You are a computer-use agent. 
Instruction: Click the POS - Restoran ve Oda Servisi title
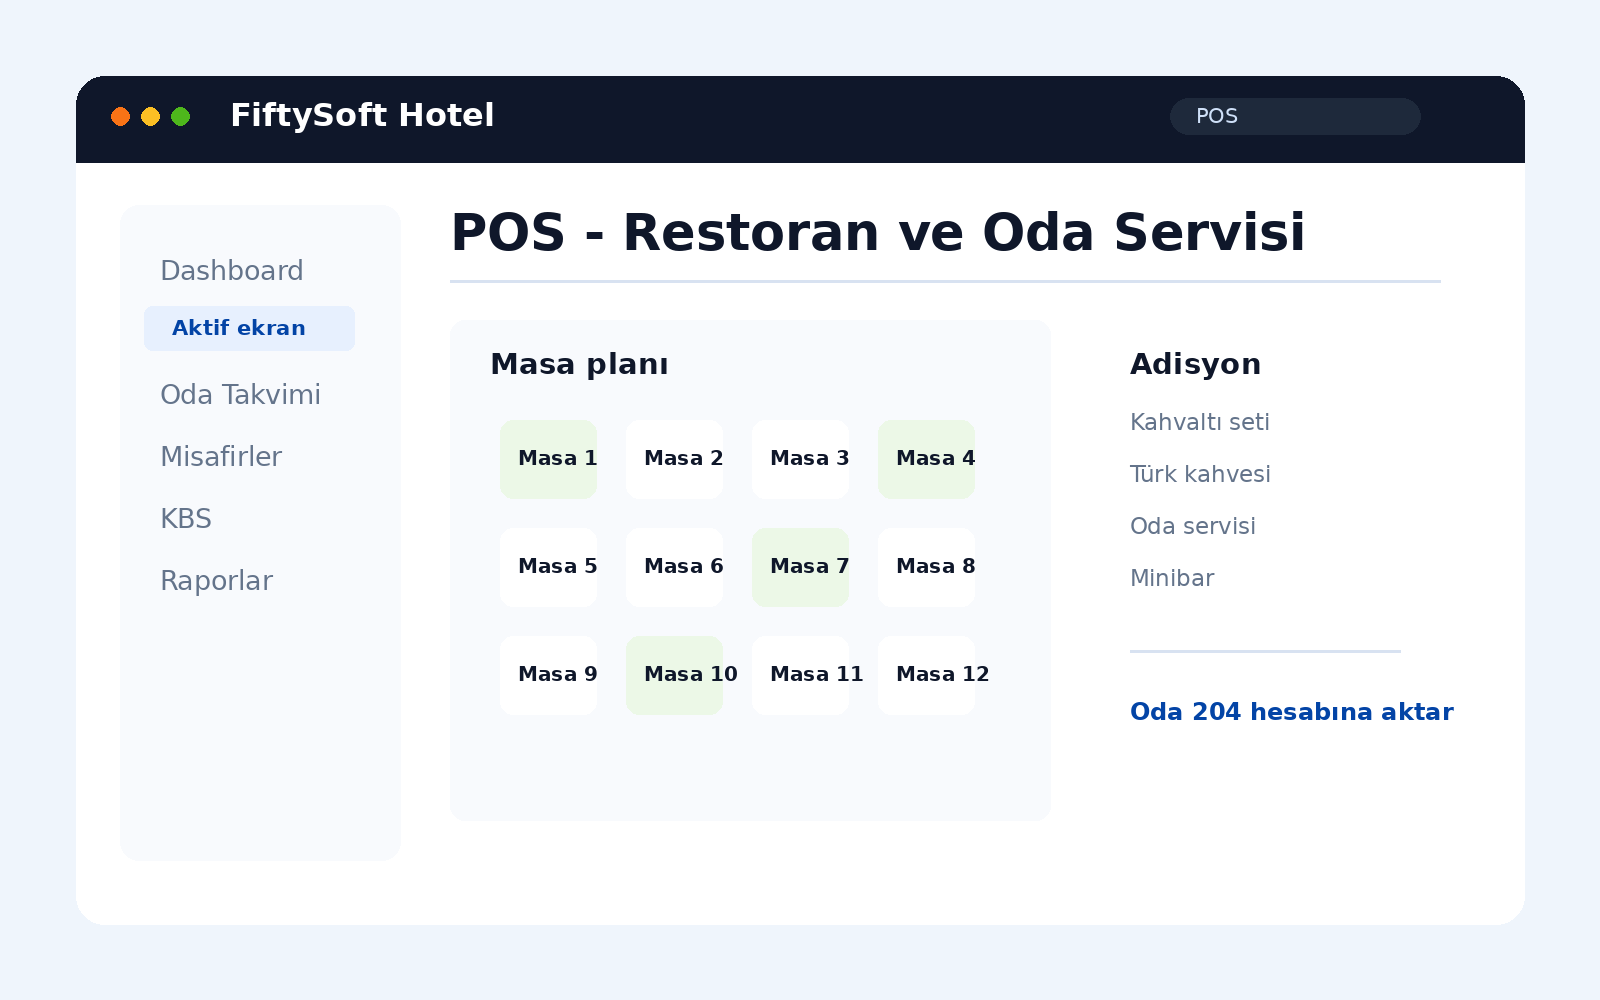click(878, 233)
